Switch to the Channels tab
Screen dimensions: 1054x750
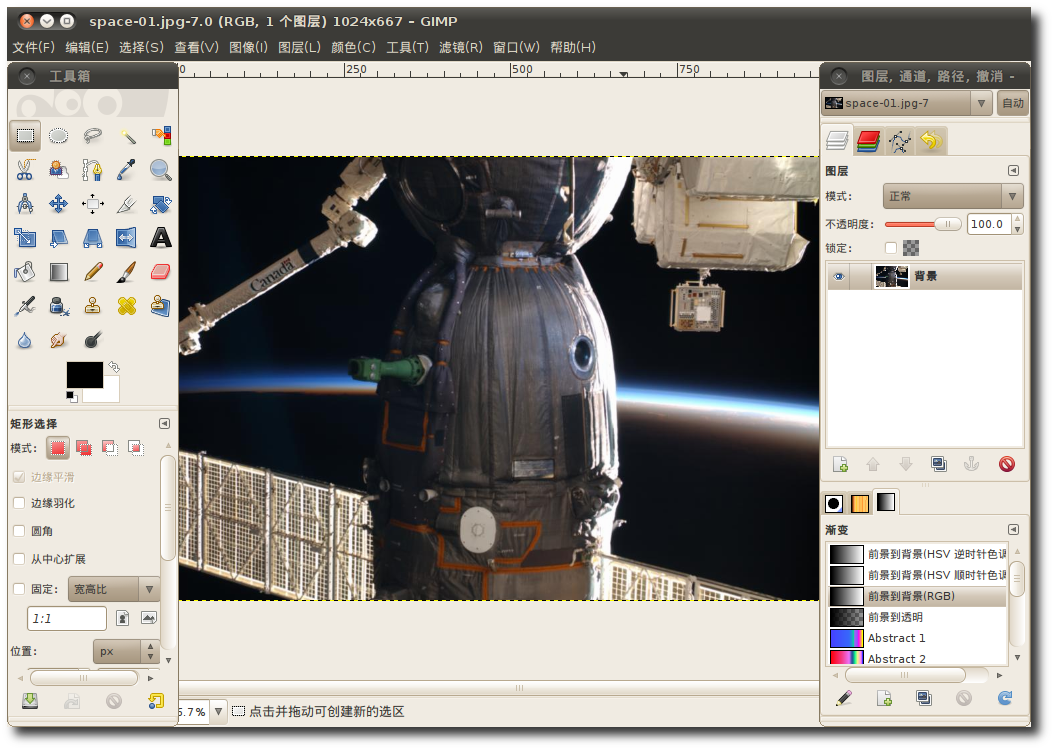pyautogui.click(x=868, y=141)
